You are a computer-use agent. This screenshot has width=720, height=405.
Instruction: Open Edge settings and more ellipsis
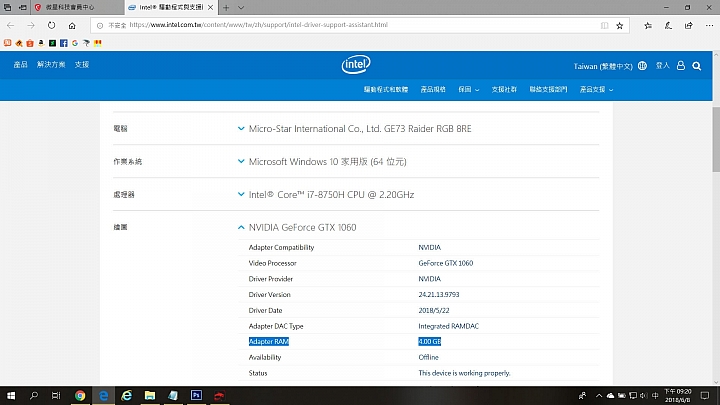click(709, 26)
